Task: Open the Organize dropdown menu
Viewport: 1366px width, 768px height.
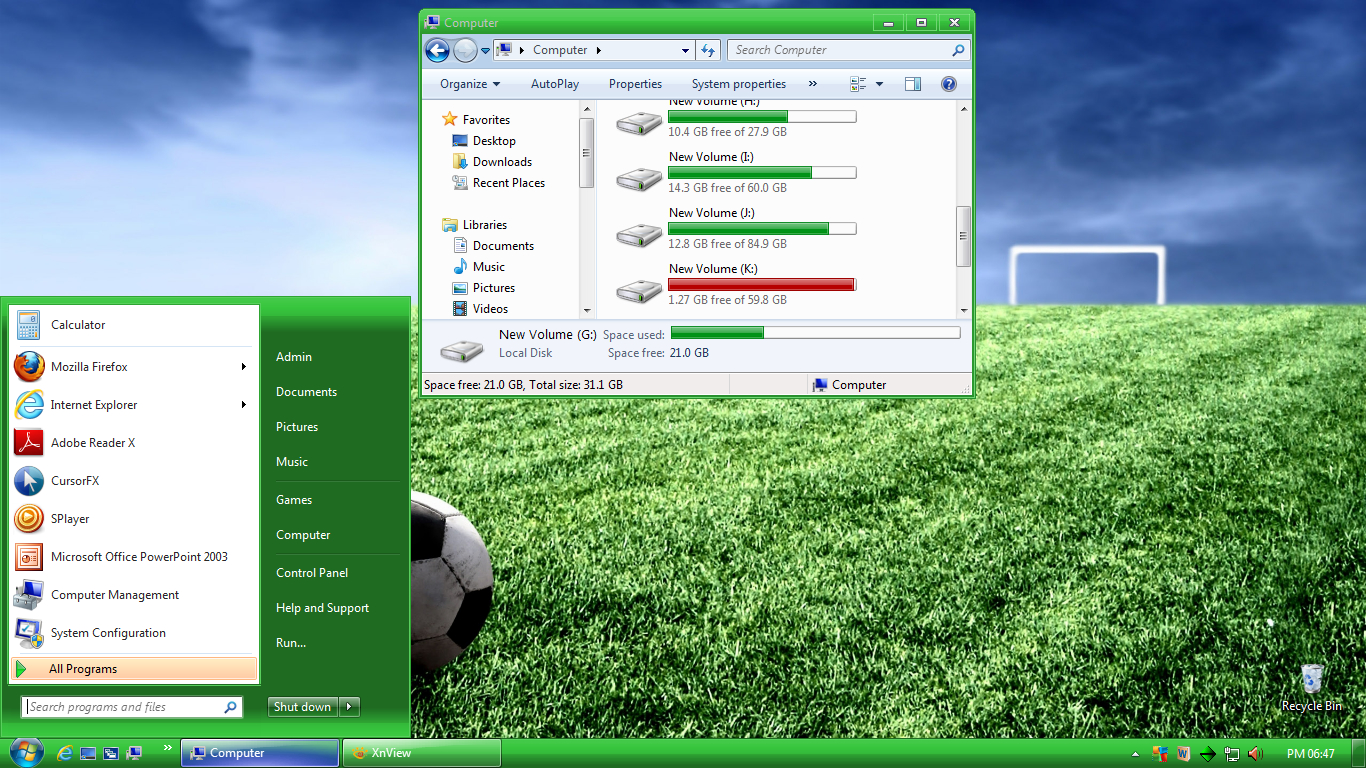Action: 470,84
